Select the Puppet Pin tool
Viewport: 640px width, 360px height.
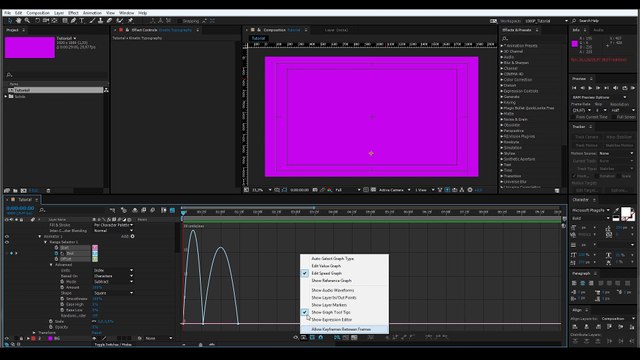pyautogui.click(x=130, y=21)
